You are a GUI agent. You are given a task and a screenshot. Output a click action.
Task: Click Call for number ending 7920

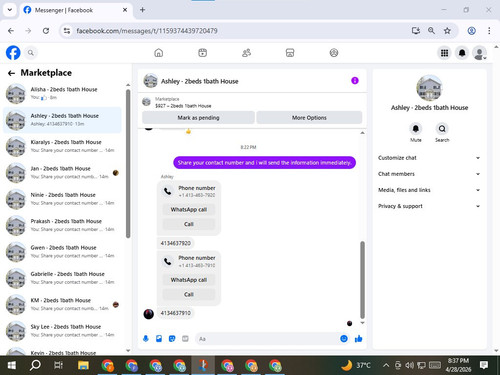point(189,224)
